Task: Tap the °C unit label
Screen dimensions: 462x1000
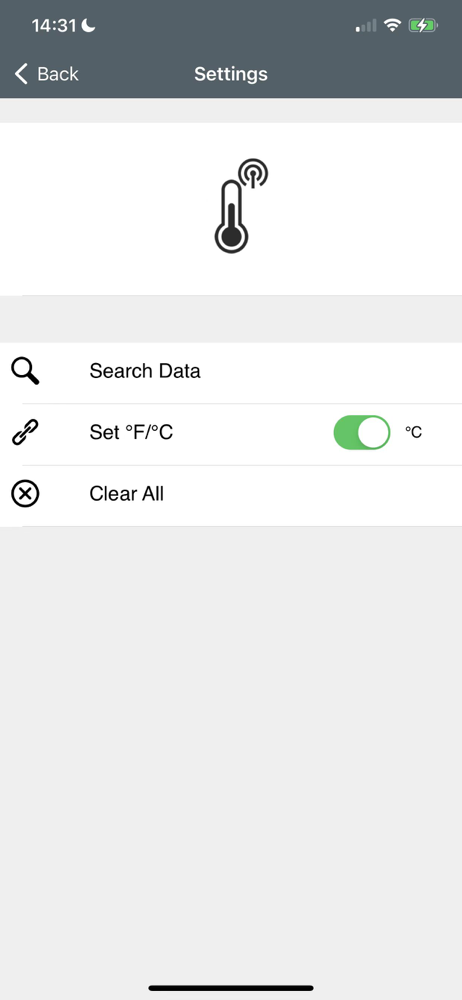Action: (x=414, y=432)
